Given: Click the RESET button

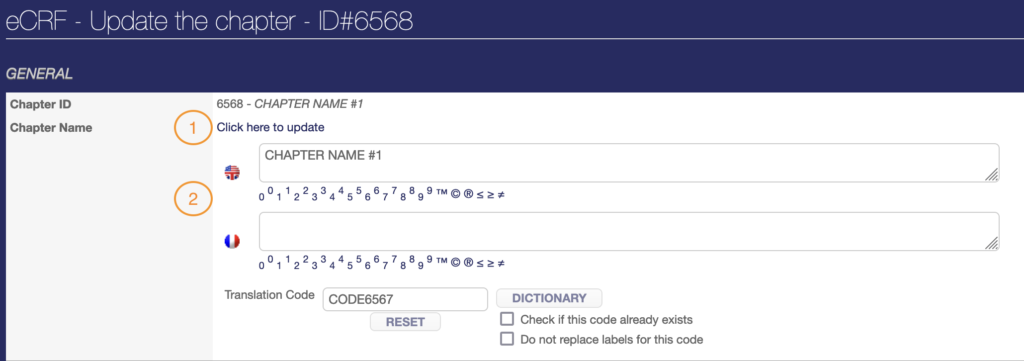Looking at the screenshot, I should 406,322.
